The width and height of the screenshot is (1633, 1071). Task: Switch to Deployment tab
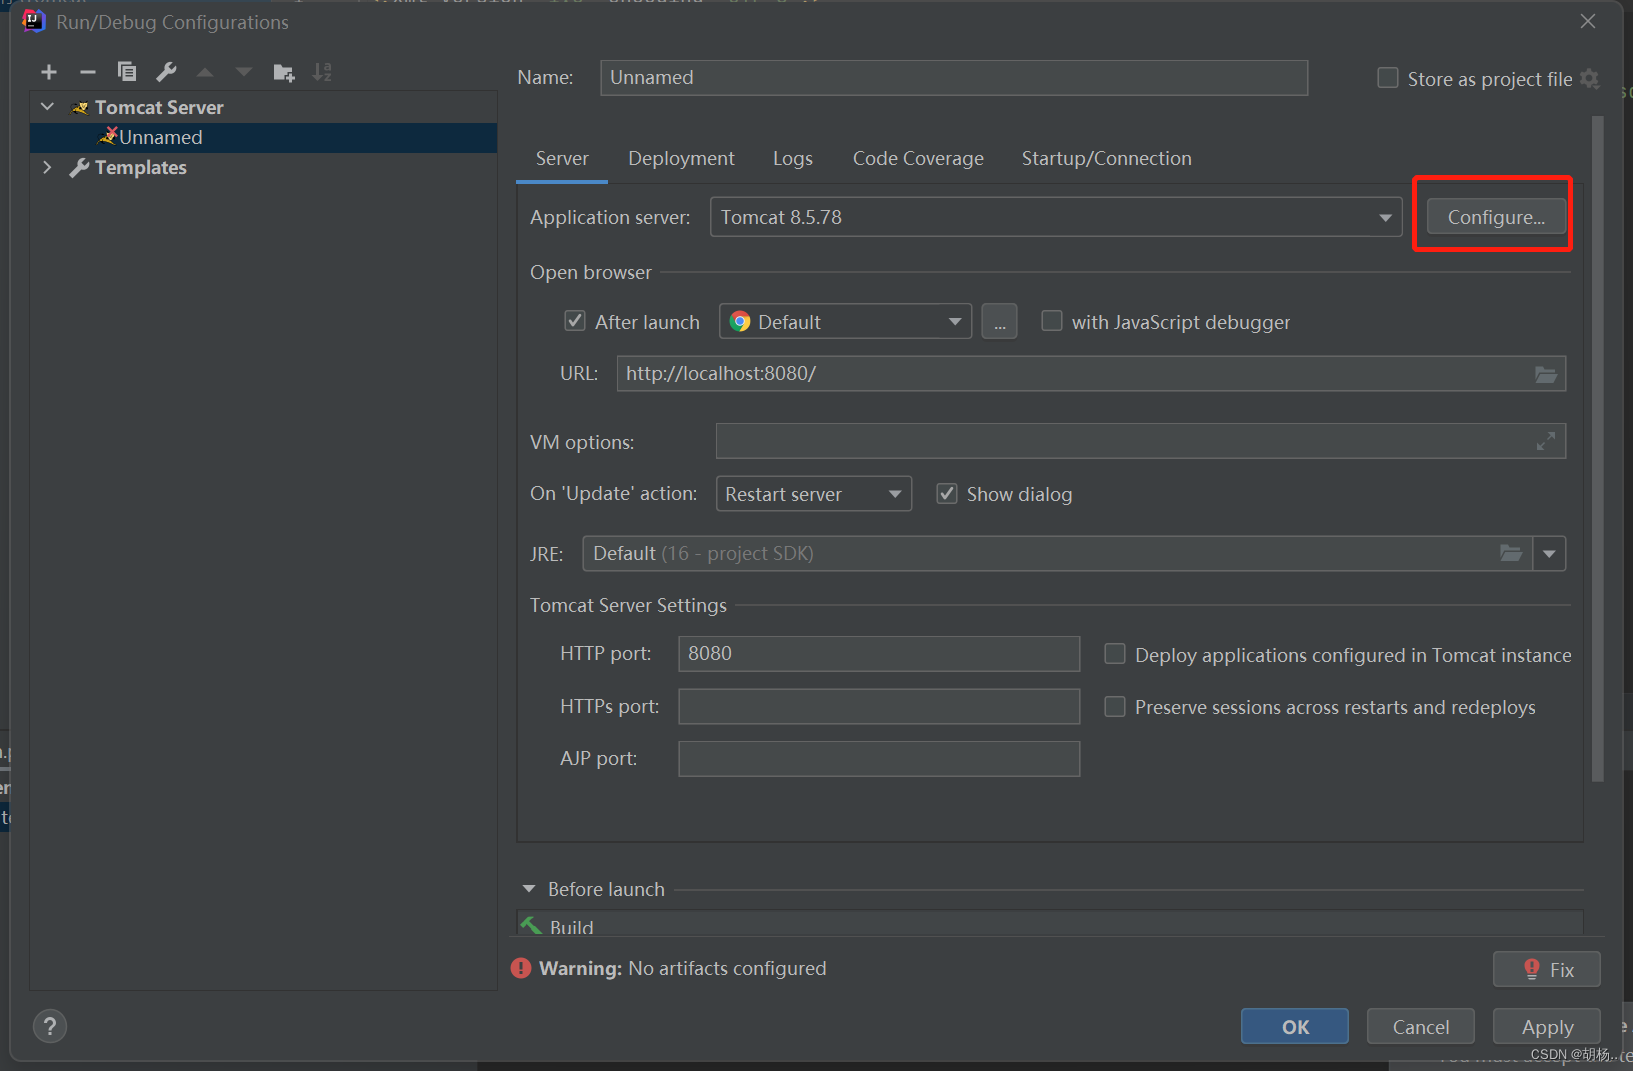click(x=681, y=158)
